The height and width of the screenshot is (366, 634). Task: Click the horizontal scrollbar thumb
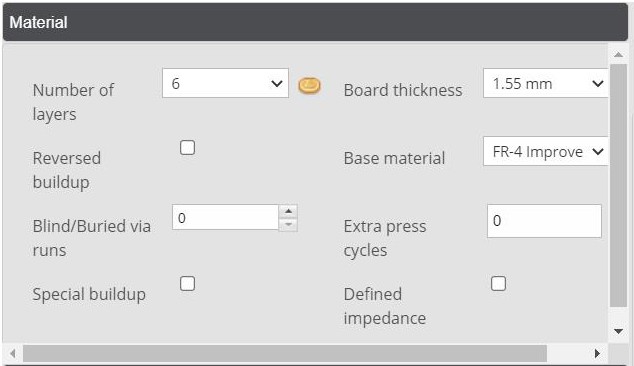pos(285,353)
